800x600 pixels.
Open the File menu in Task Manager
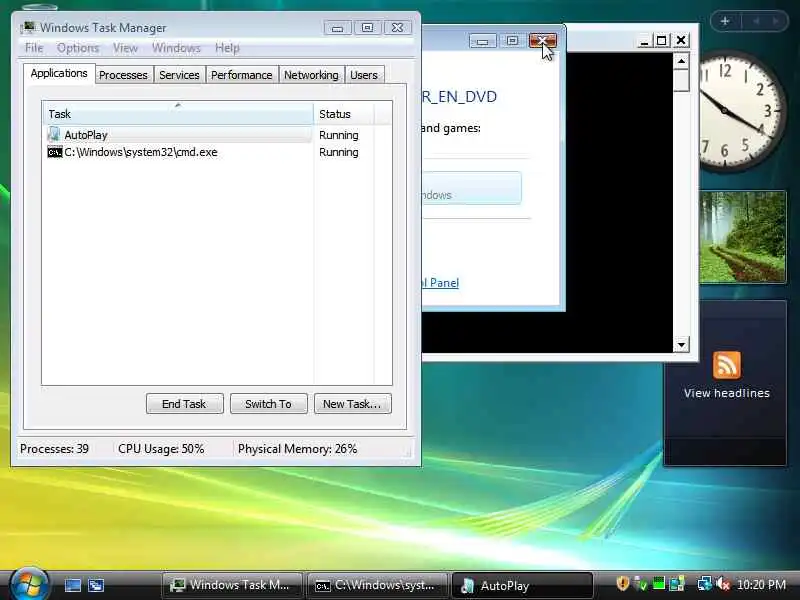[x=34, y=48]
